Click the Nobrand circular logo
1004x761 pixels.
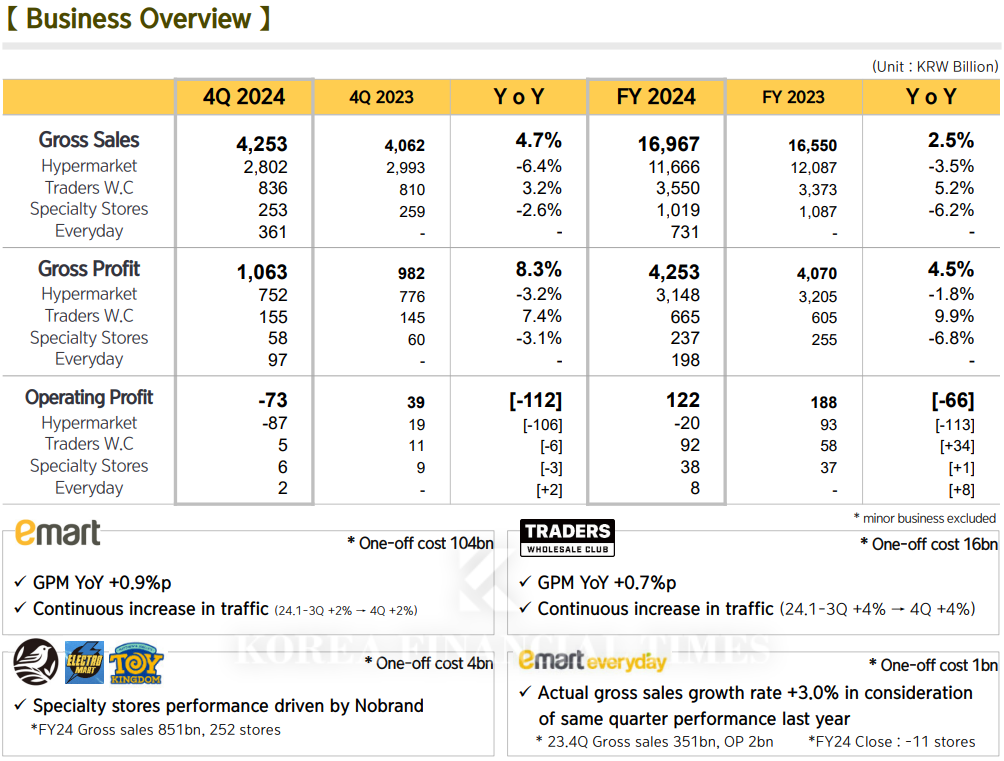36,663
